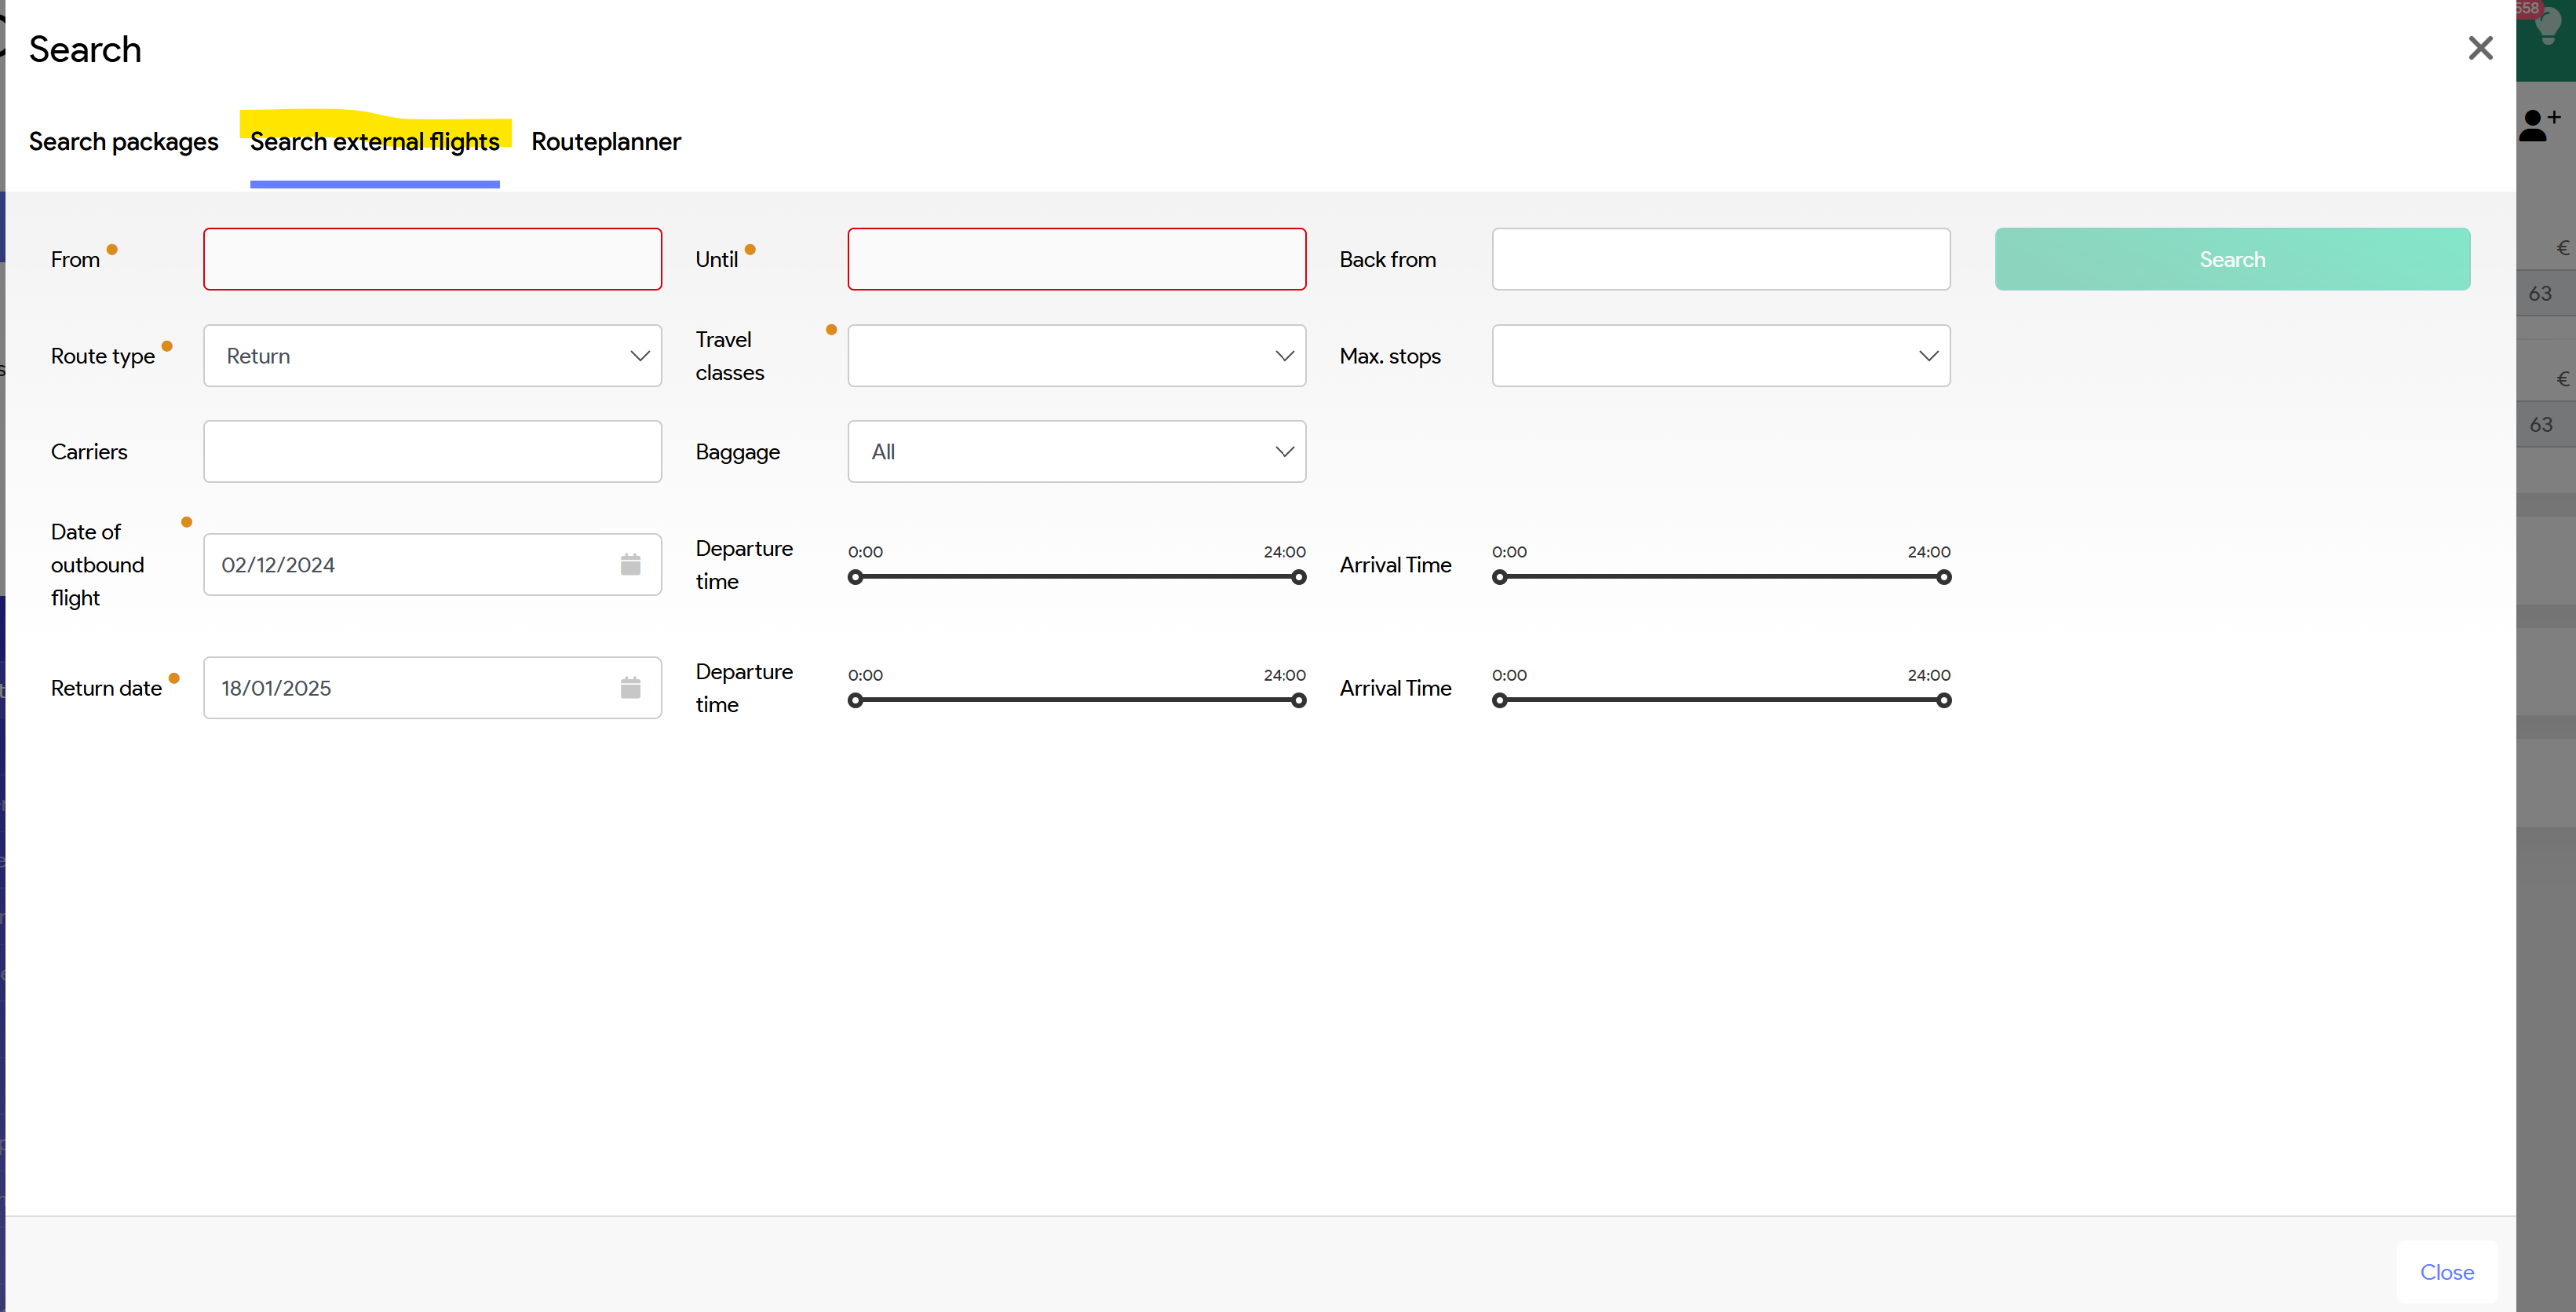Focus the Until input field
This screenshot has height=1312, width=2576.
pos(1076,259)
